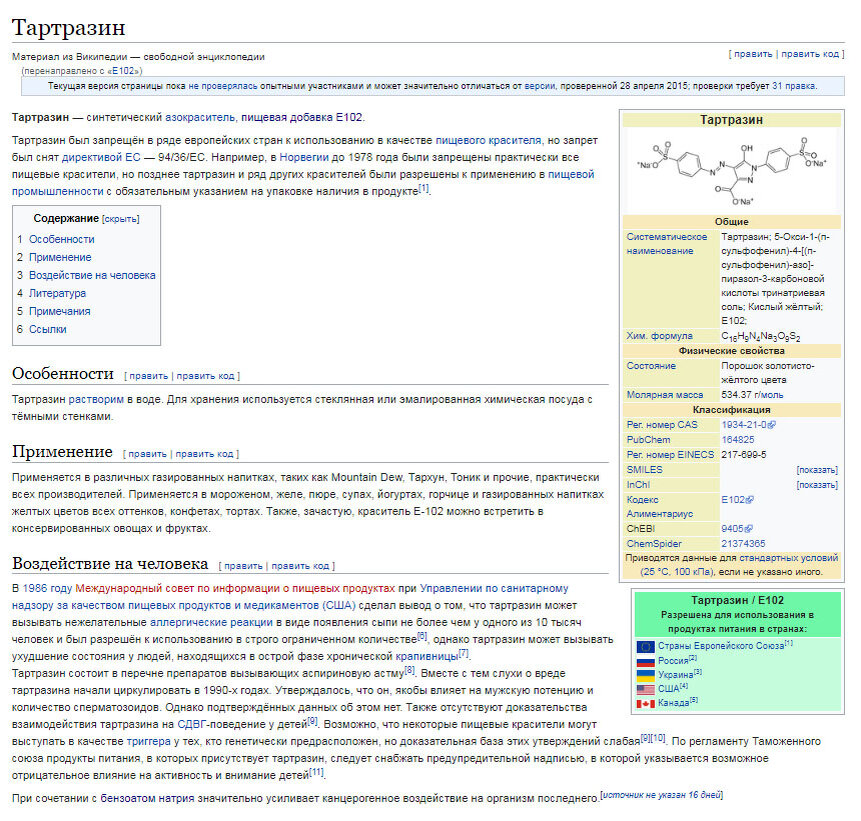Edit the 'Особенности' section via 'править'
The image size is (861, 821).
(148, 376)
